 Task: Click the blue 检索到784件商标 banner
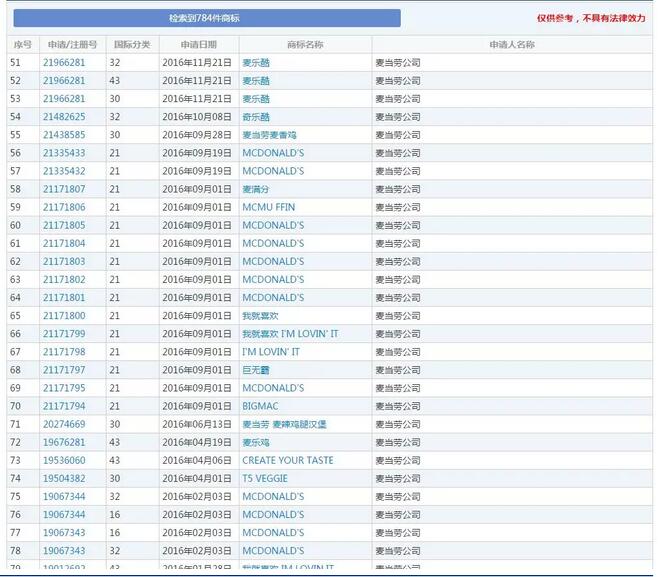pyautogui.click(x=207, y=18)
